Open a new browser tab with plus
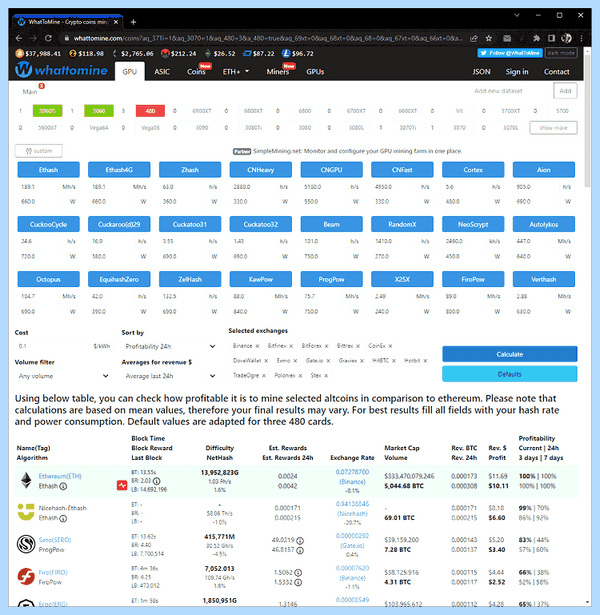This screenshot has width=600, height=615. click(133, 22)
